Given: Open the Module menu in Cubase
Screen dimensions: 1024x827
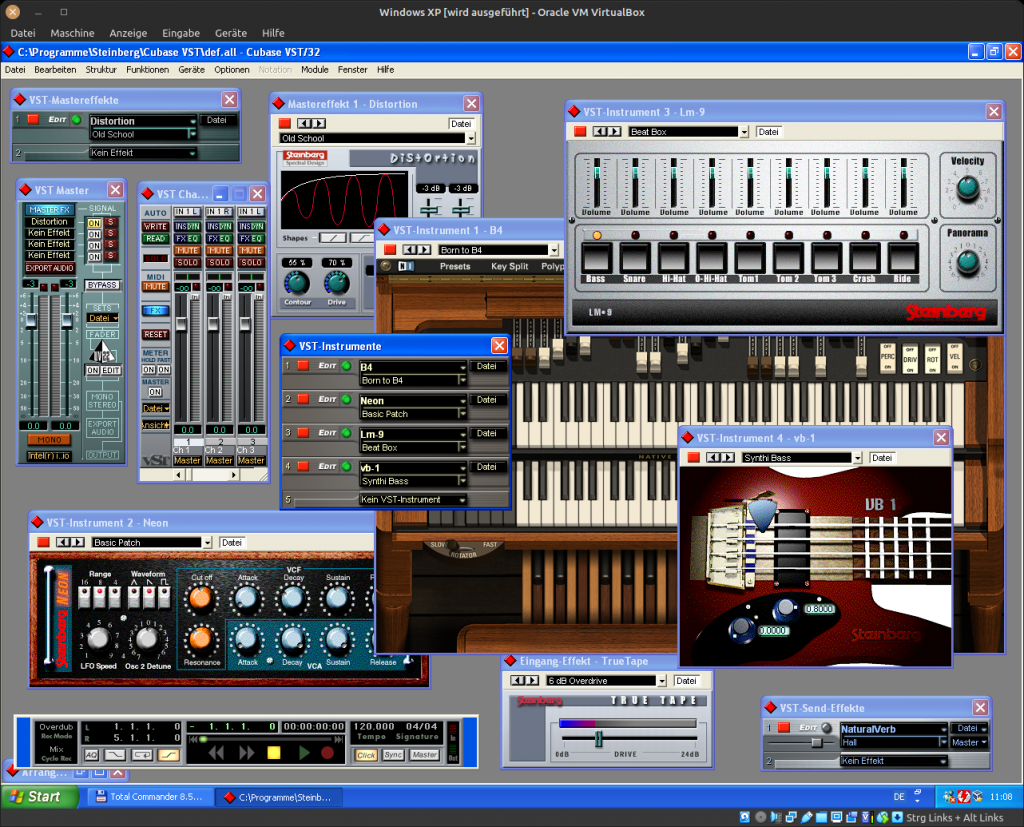Looking at the screenshot, I should 314,70.
